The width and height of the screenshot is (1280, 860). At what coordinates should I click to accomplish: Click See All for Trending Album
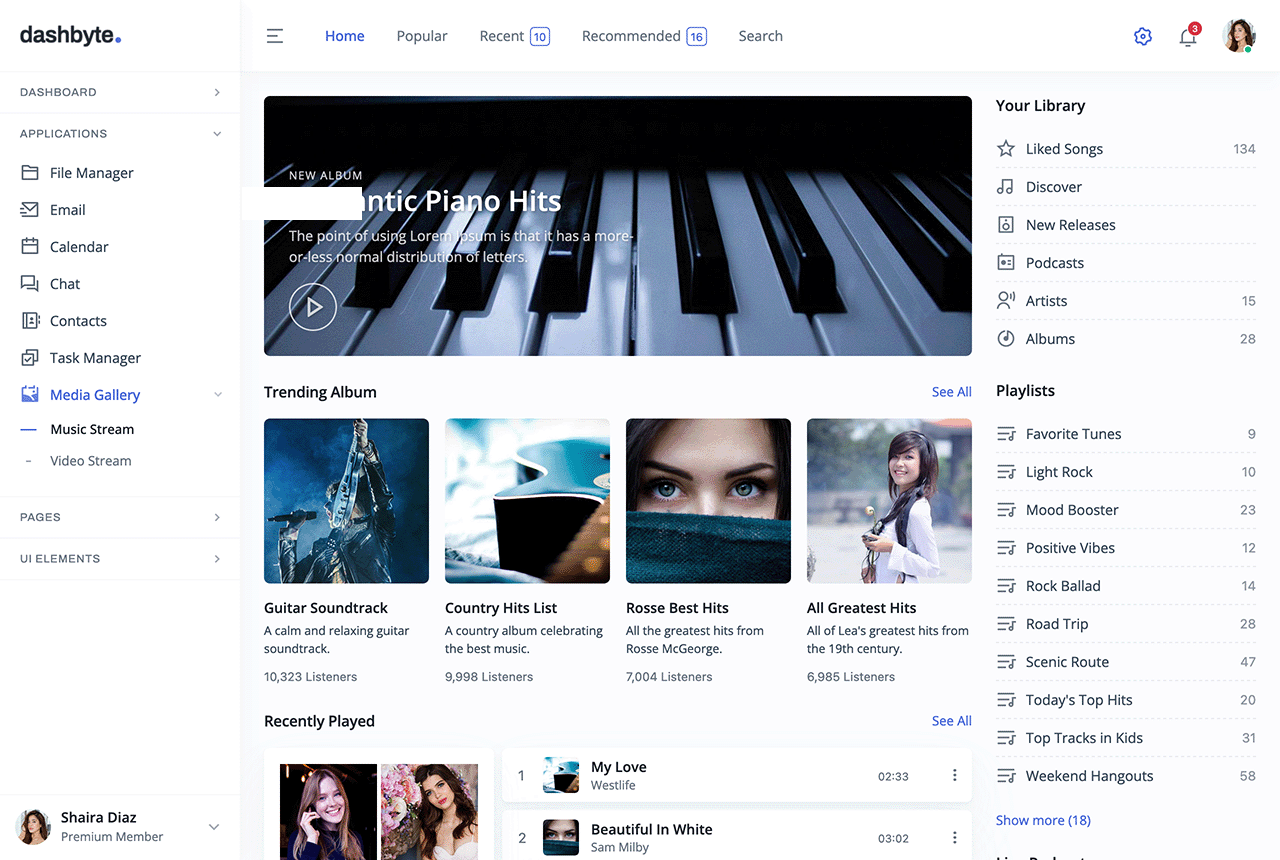pyautogui.click(x=951, y=392)
